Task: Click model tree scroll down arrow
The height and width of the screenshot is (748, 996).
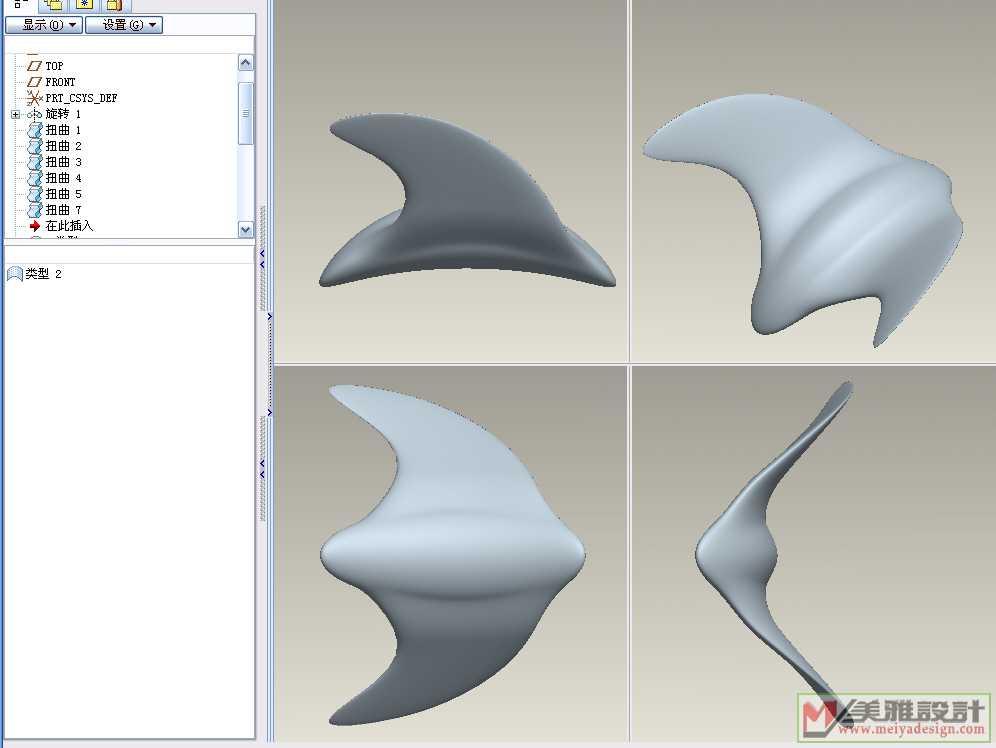Action: point(246,229)
